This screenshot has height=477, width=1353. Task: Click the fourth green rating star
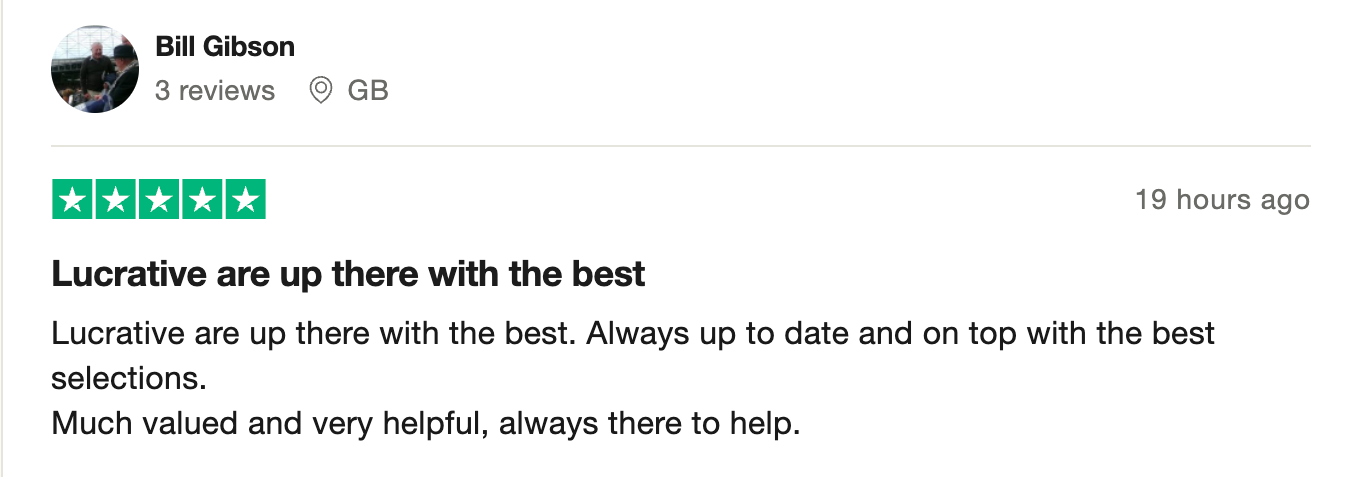click(x=201, y=200)
